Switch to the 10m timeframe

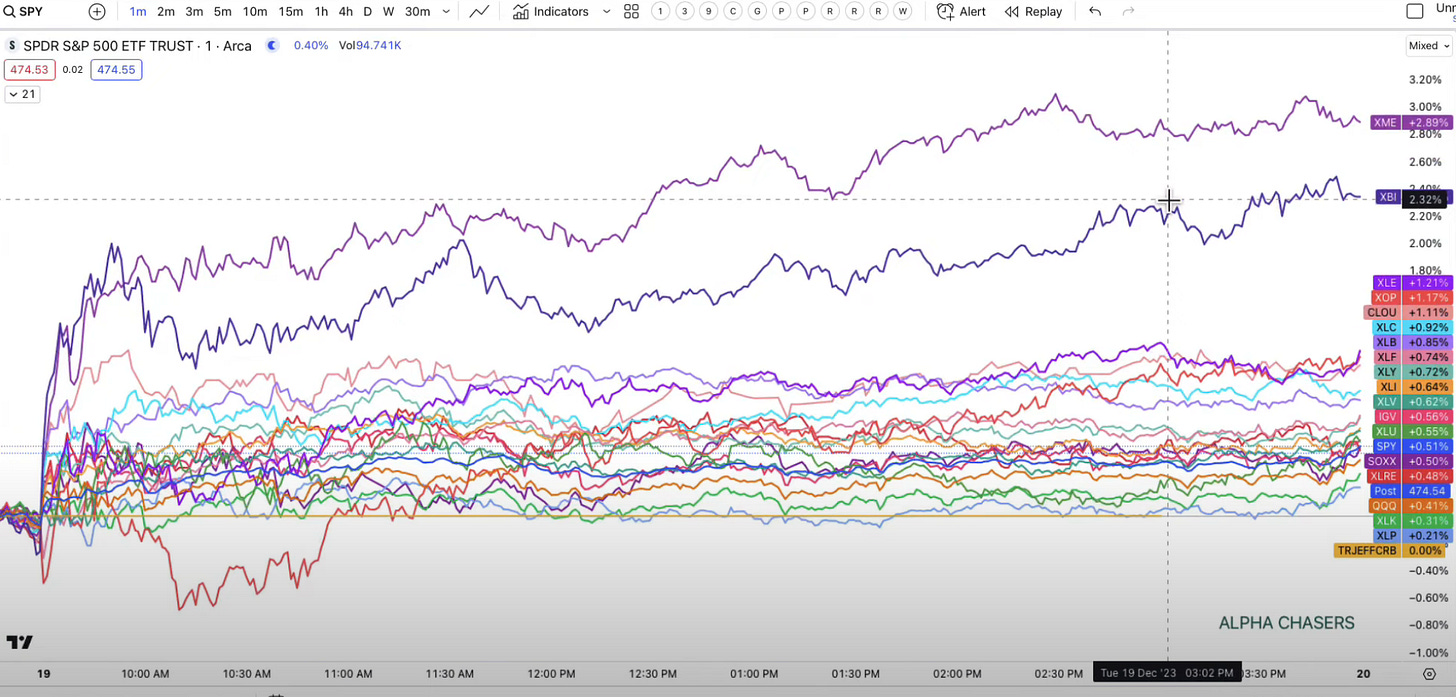click(255, 12)
